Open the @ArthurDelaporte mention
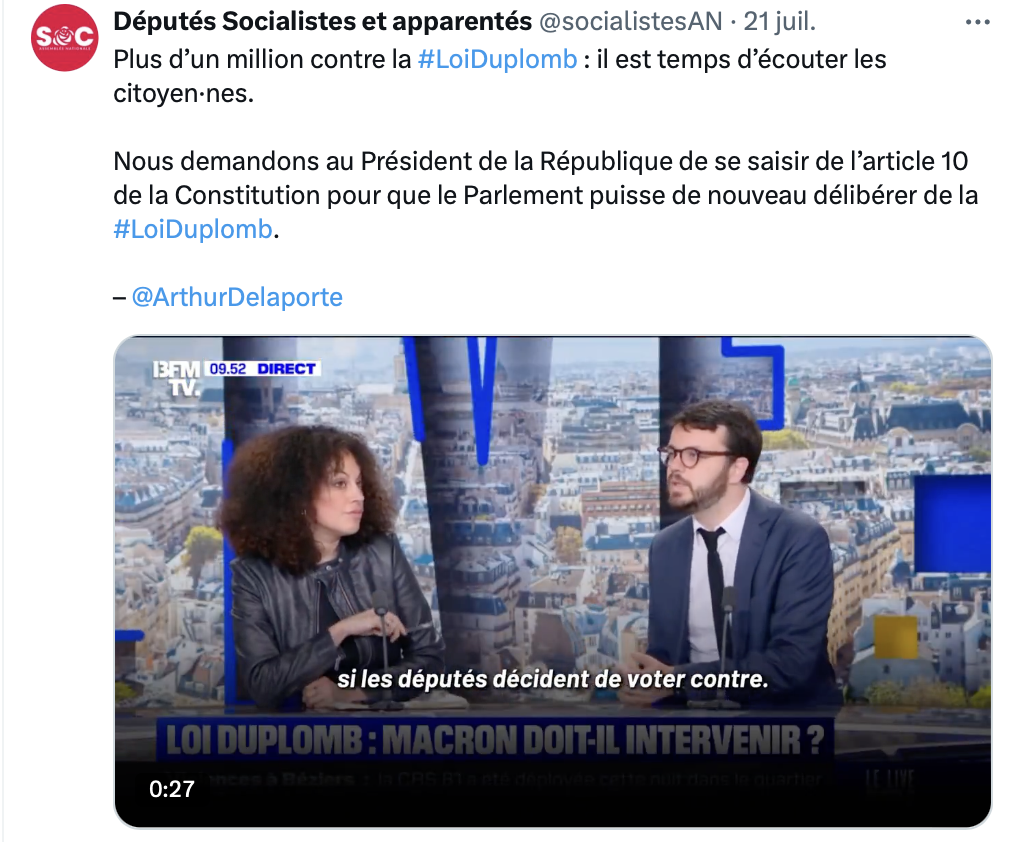This screenshot has width=1018, height=842. click(237, 297)
